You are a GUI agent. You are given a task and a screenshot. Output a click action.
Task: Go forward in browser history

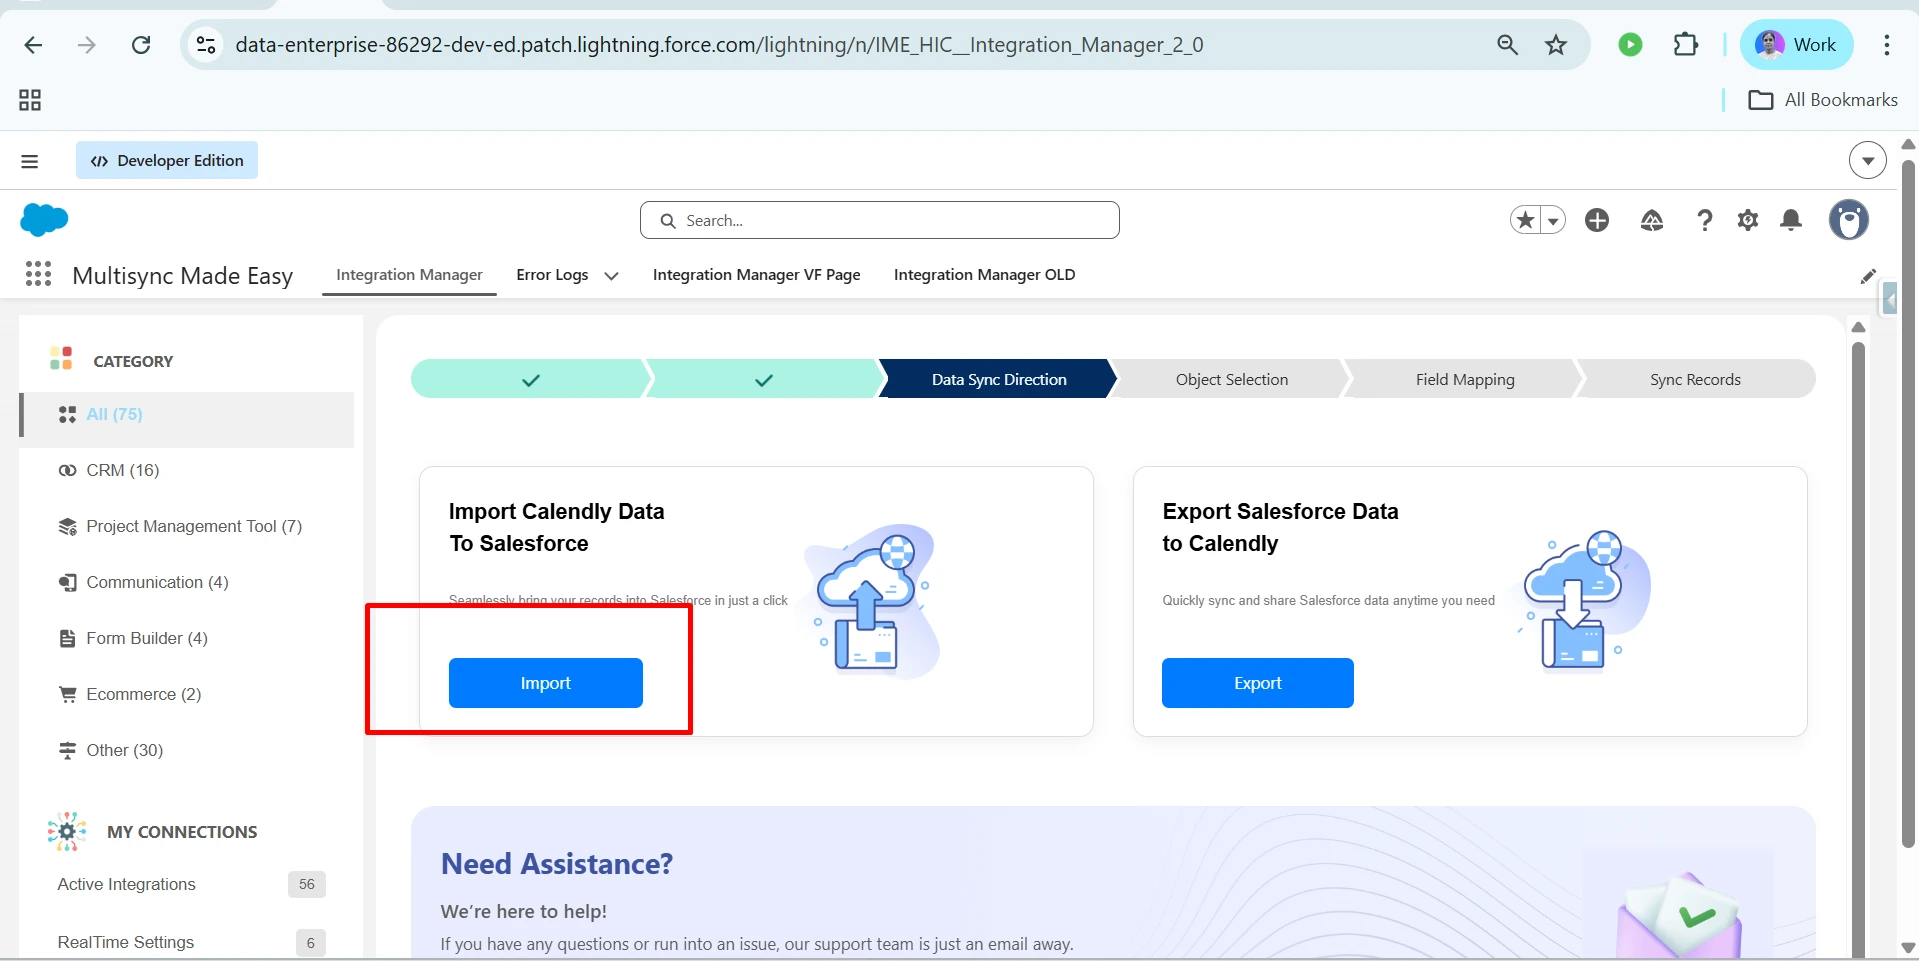pyautogui.click(x=87, y=45)
